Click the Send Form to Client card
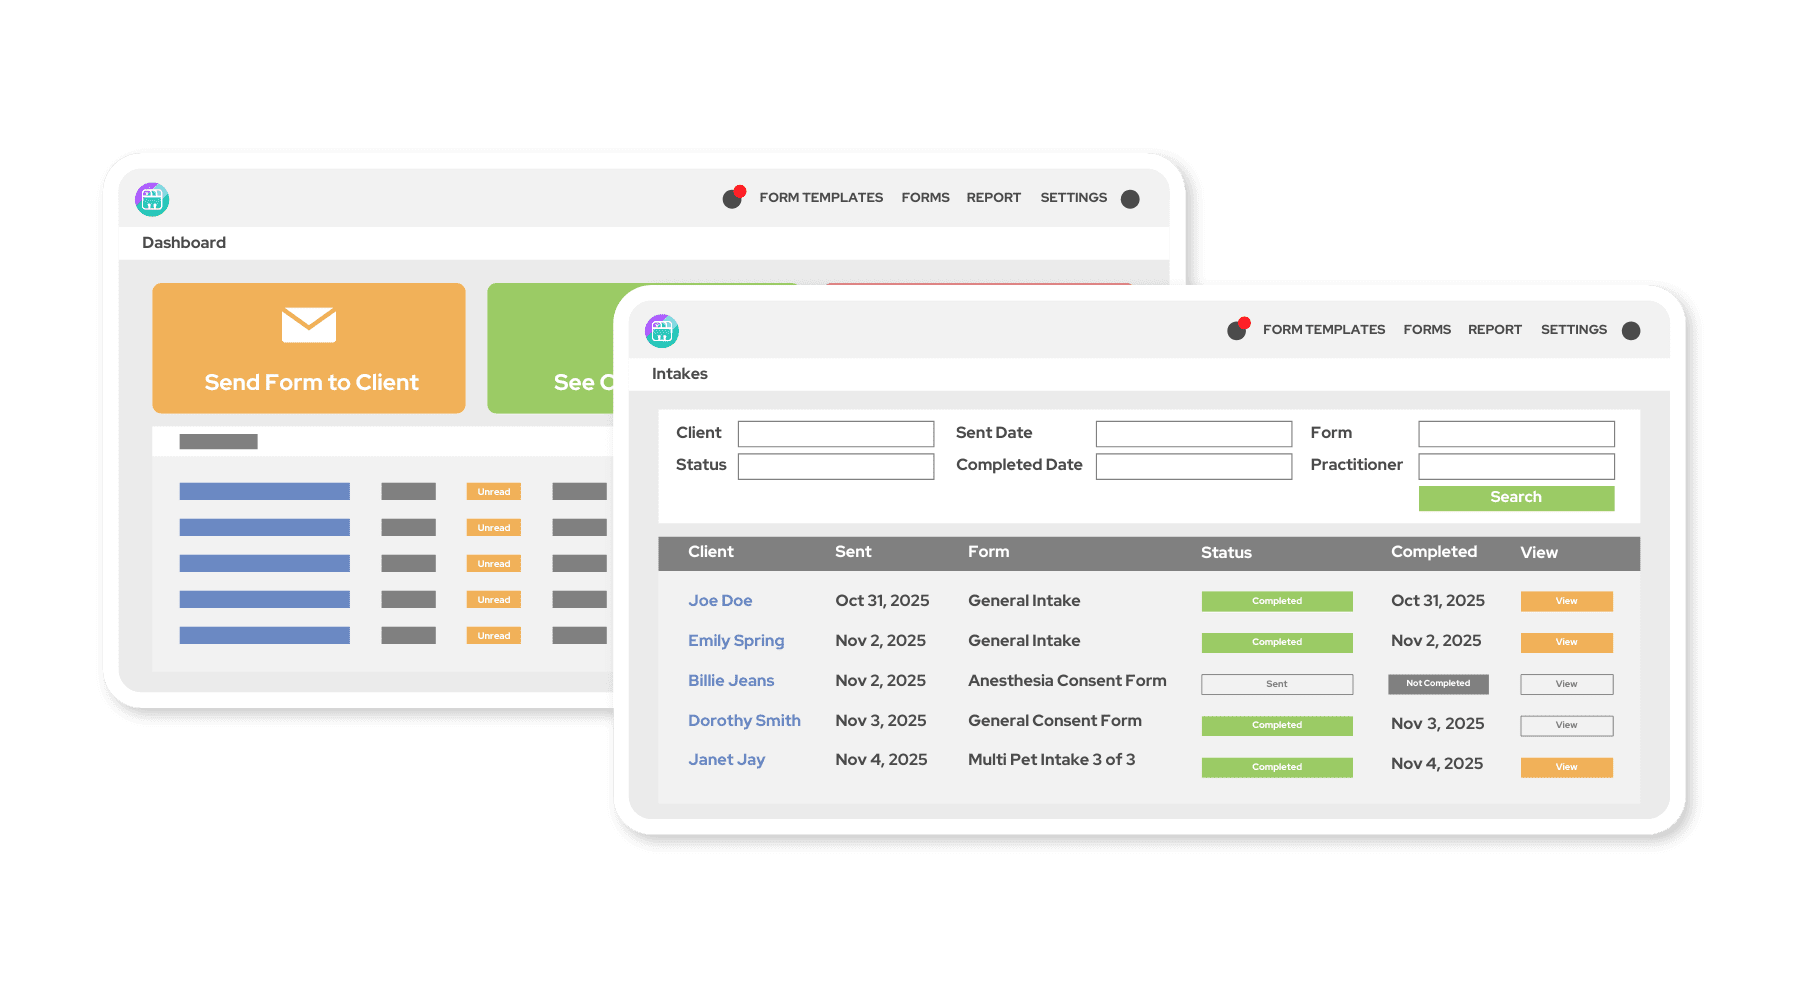The image size is (1800, 1000). [x=309, y=349]
